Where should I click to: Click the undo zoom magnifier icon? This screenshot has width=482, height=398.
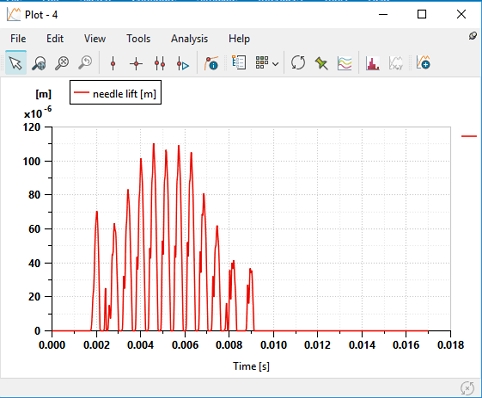[85, 63]
